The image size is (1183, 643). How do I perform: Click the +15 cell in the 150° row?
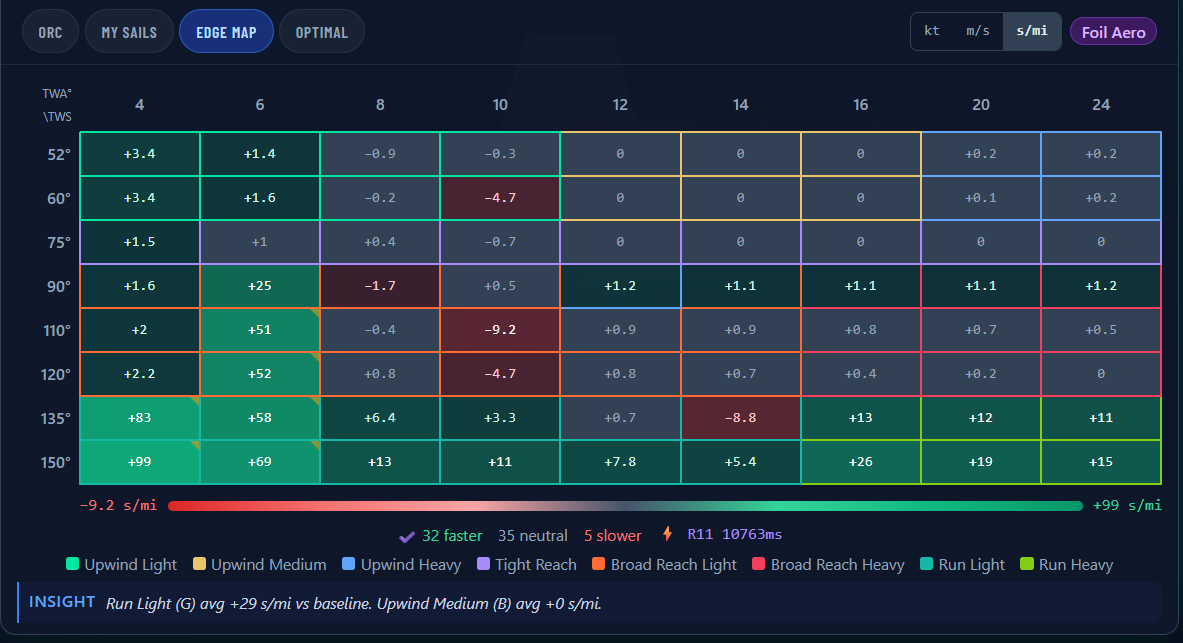point(1101,462)
